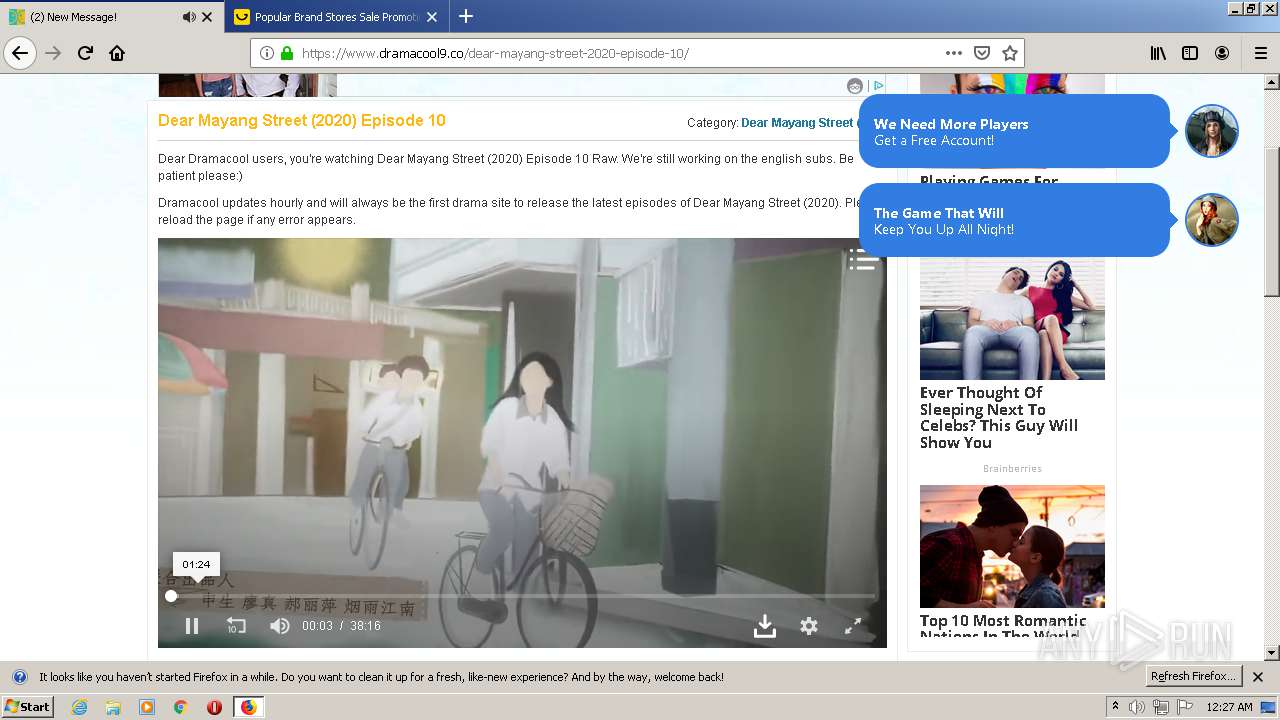
Task: Open Ever Thought Of Sleeping article link
Action: click(999, 418)
